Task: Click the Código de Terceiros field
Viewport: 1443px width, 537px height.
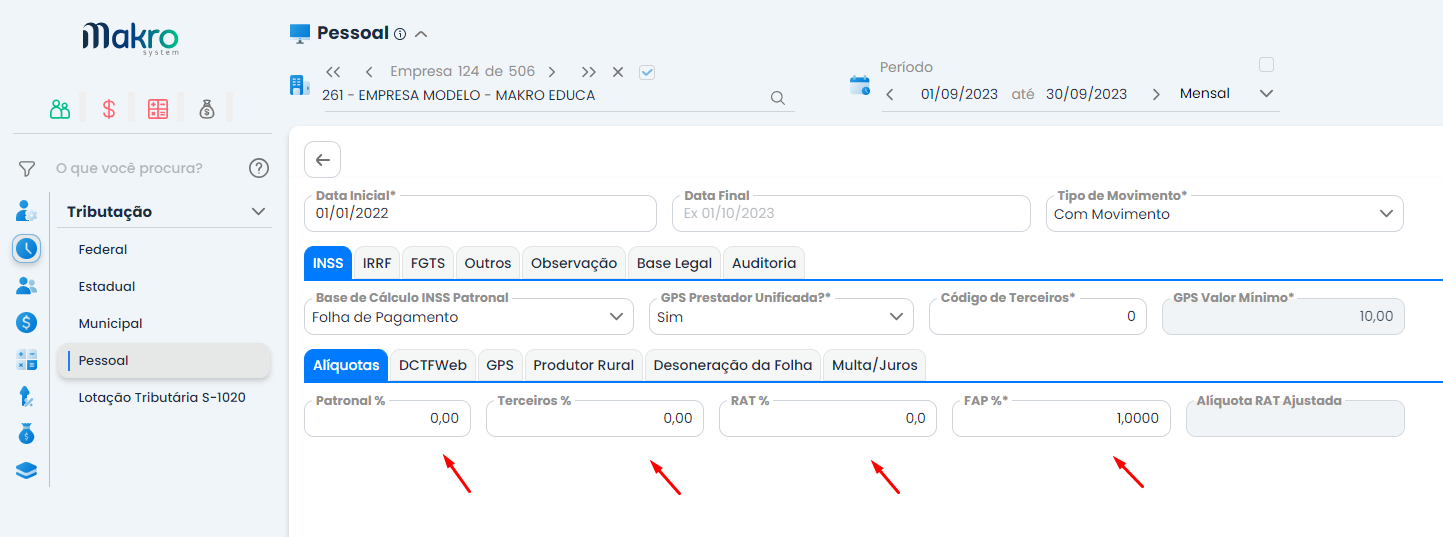Action: pyautogui.click(x=1037, y=317)
